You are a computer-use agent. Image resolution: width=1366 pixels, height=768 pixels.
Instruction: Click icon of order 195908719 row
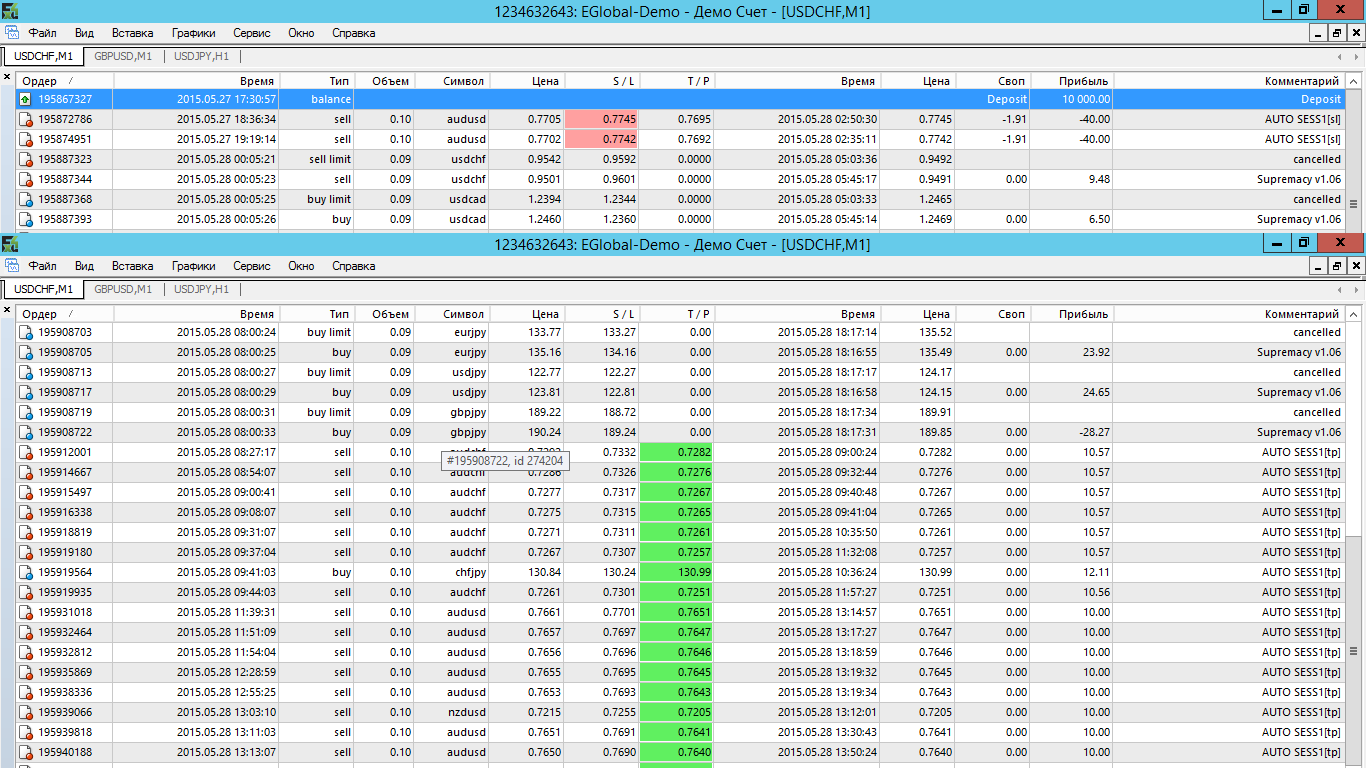[26, 412]
